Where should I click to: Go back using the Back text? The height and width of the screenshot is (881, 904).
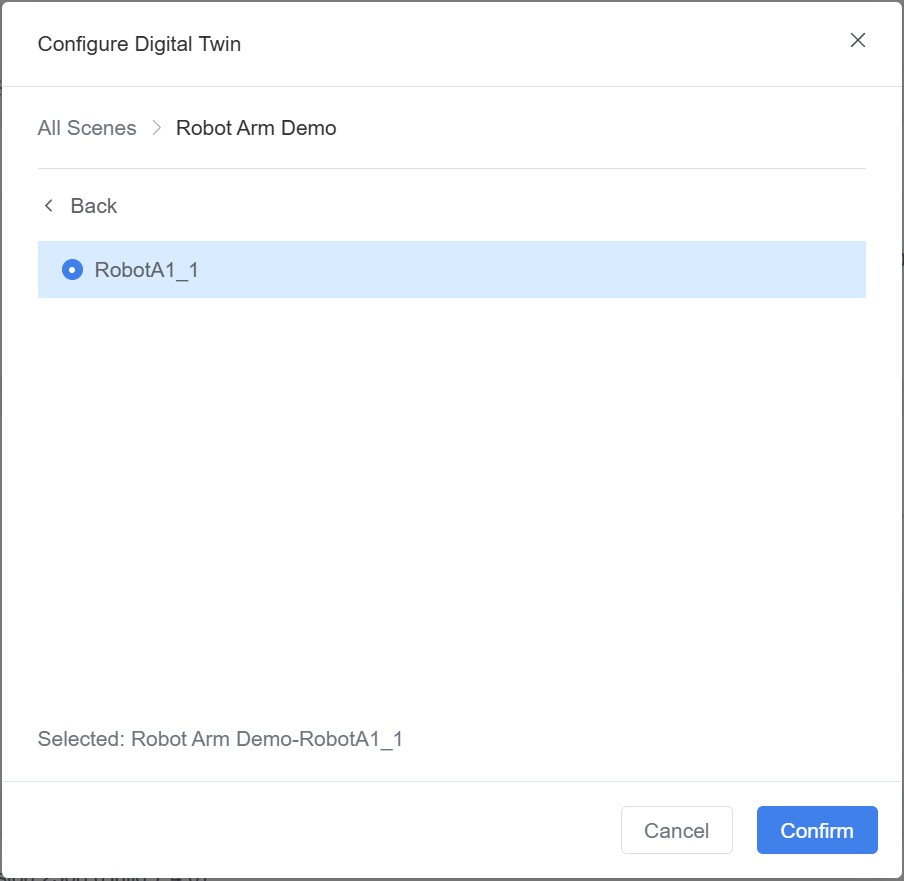pos(94,206)
